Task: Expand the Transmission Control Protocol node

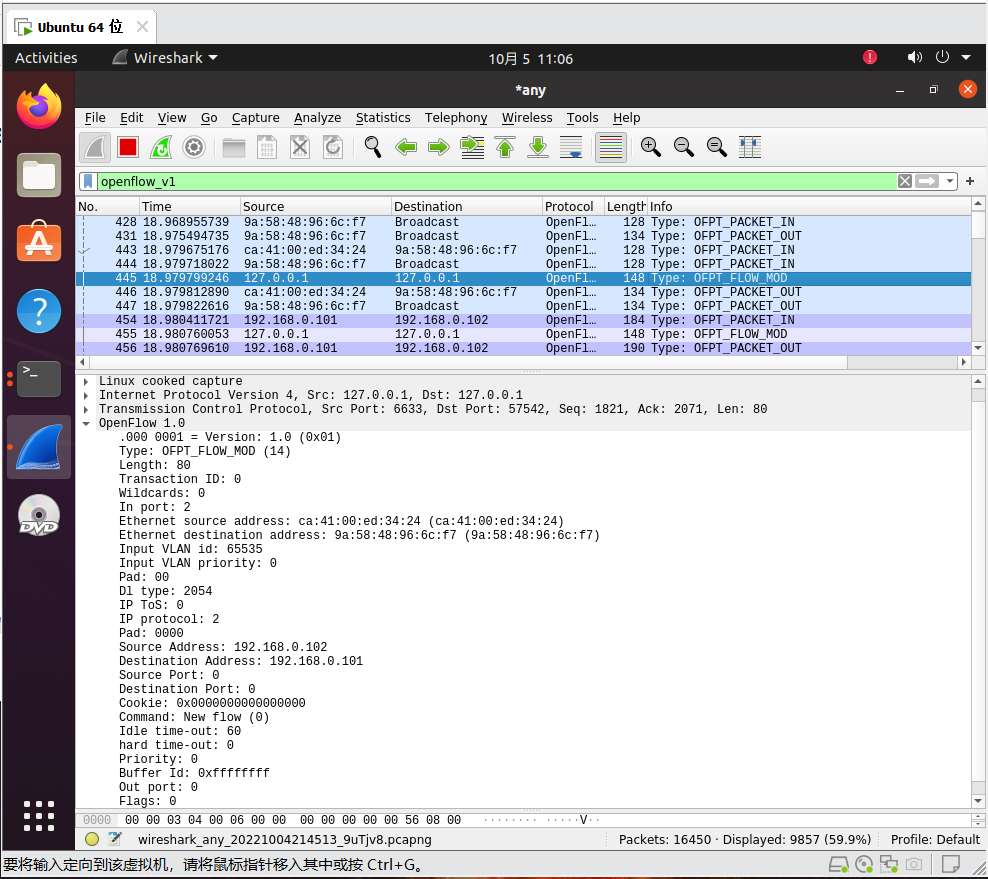Action: coord(86,409)
